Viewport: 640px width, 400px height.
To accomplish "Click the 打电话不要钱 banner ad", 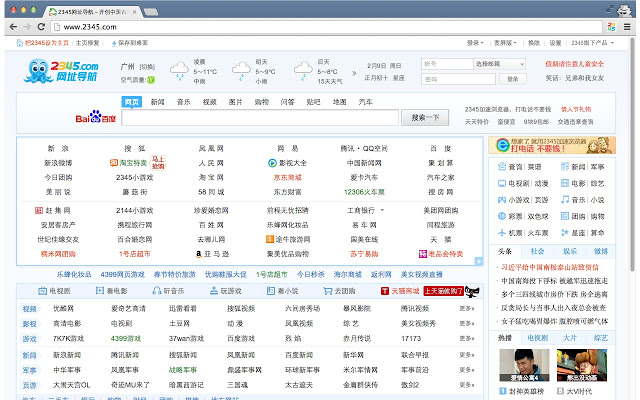I will 552,145.
